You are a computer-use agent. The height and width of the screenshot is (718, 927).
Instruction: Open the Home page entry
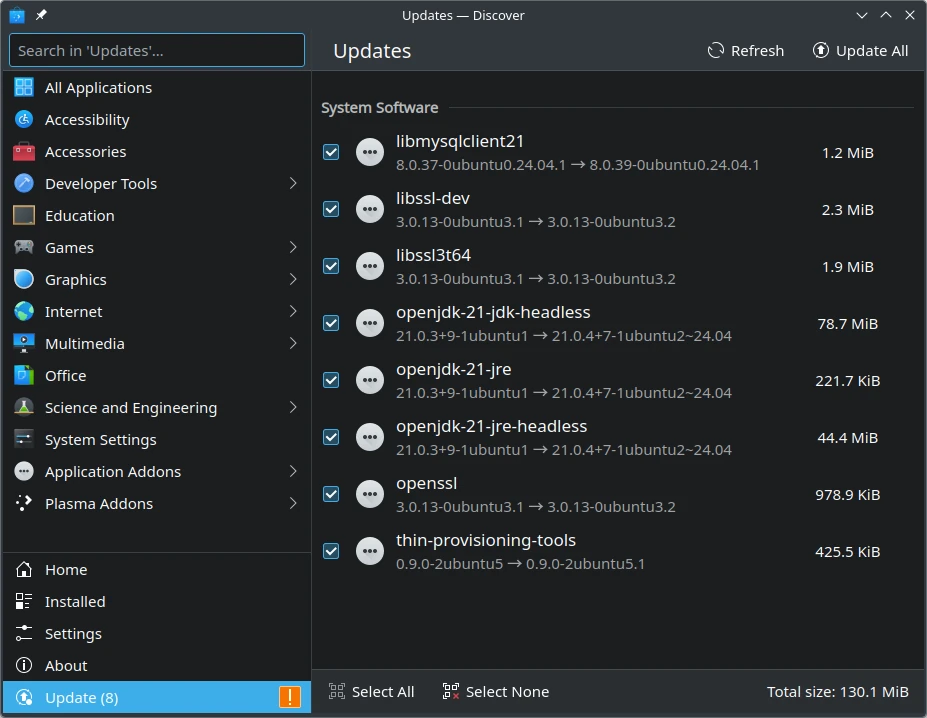(x=157, y=570)
